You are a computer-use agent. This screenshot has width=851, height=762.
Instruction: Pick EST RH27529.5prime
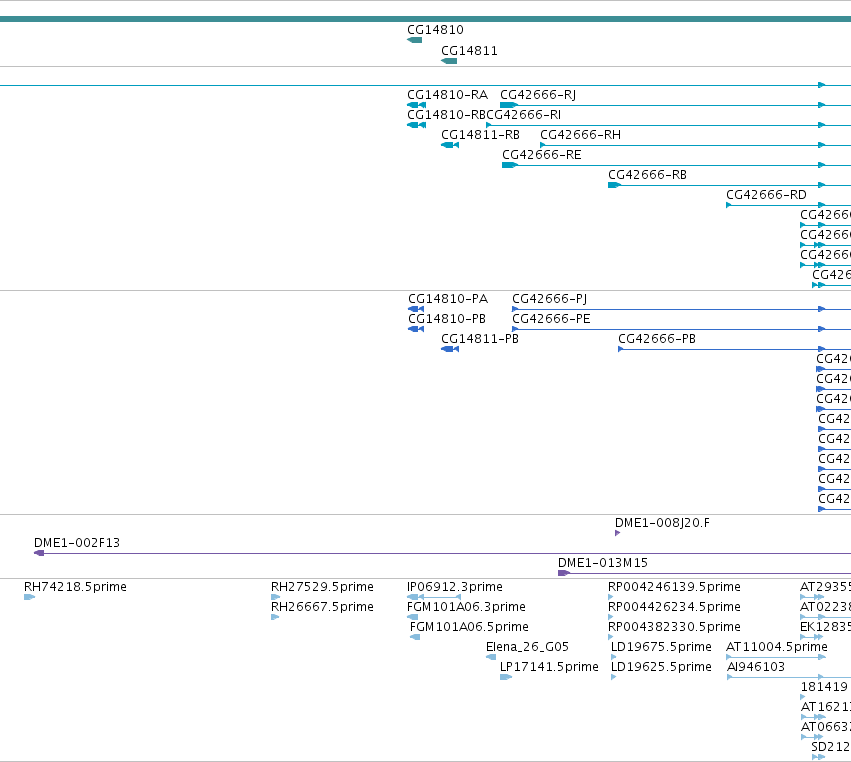tap(322, 587)
